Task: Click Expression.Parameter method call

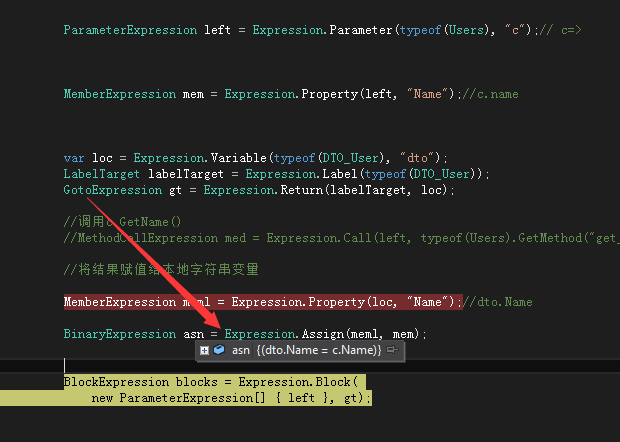Action: click(x=322, y=30)
